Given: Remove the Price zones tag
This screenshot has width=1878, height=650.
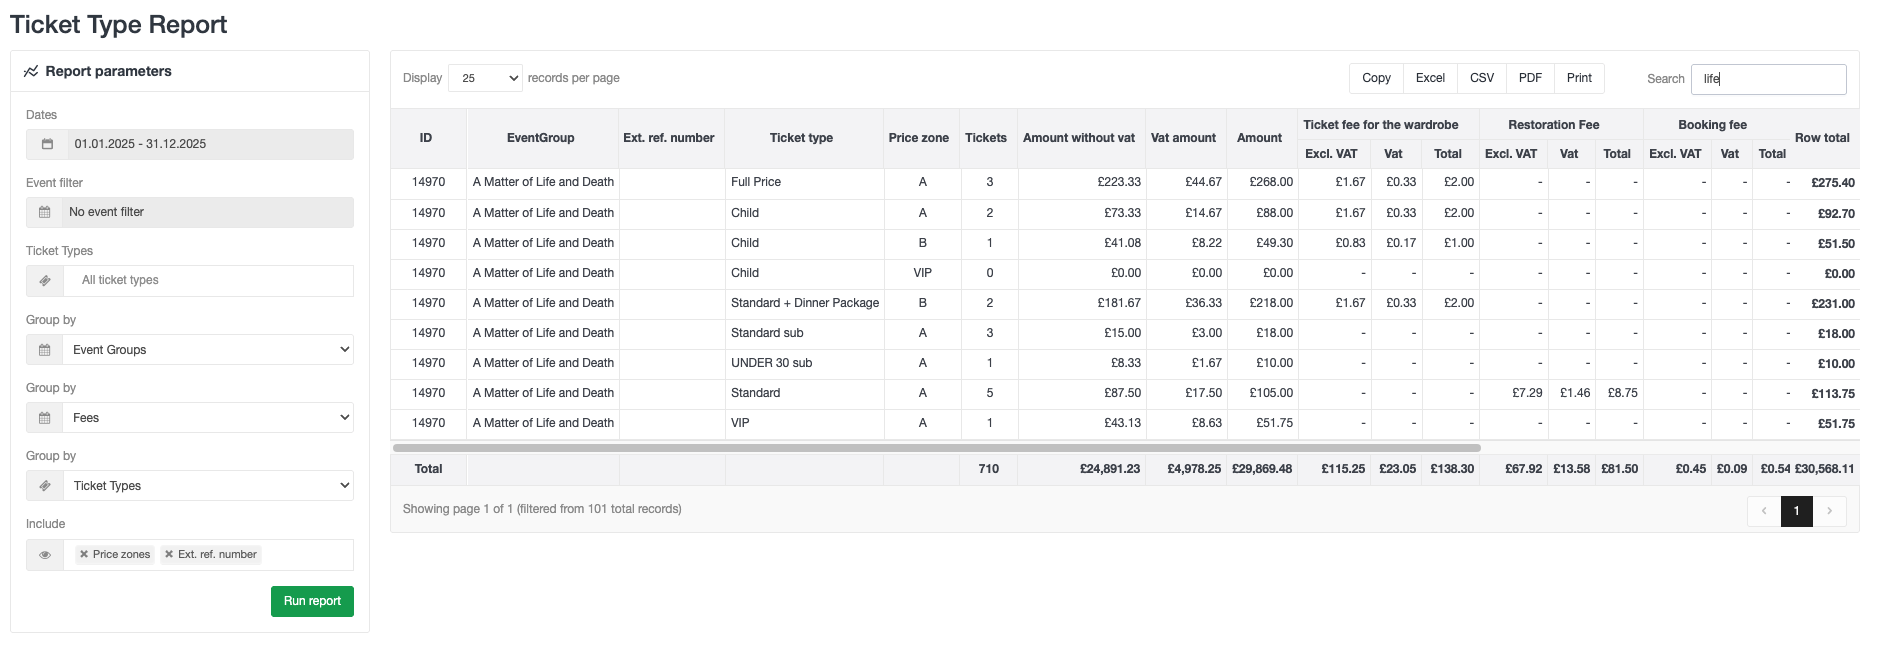Looking at the screenshot, I should (84, 554).
